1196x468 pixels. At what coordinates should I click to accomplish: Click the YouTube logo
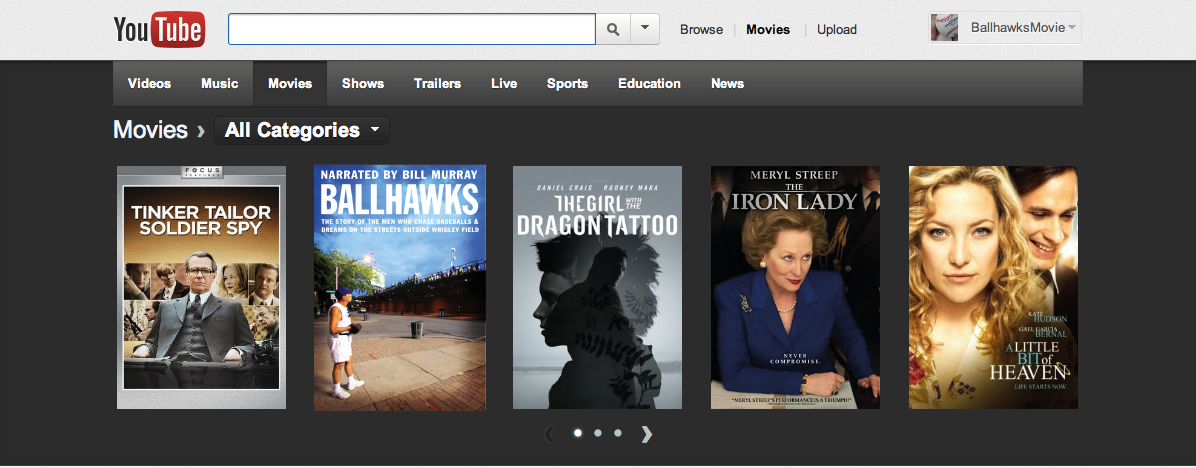[x=159, y=30]
